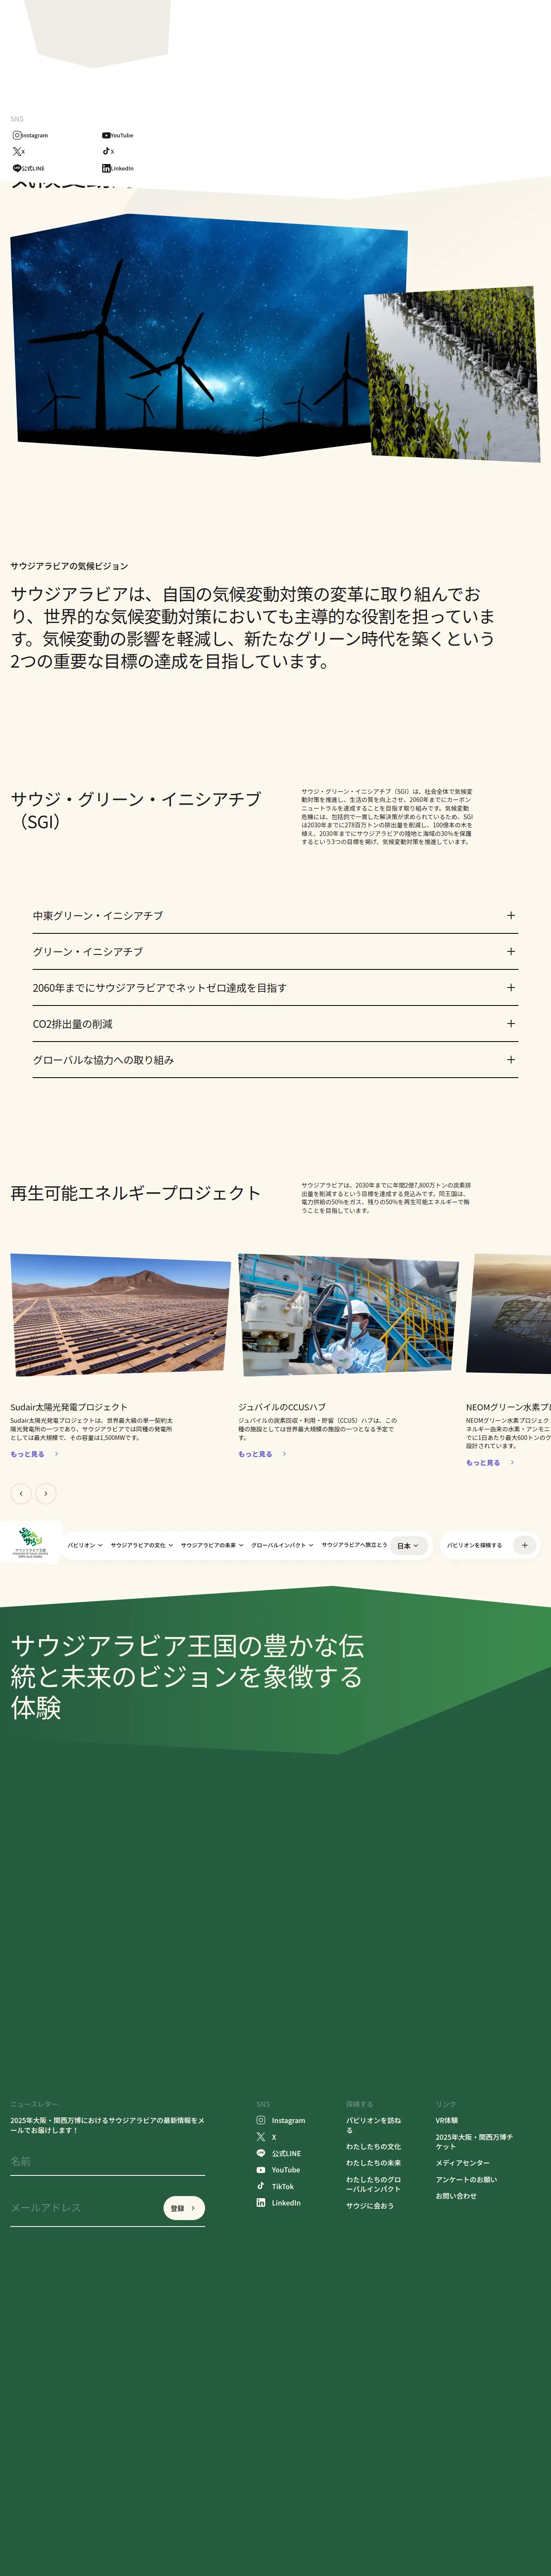Open the Sudair solar project thumbnail
551x2576 pixels.
click(x=120, y=1315)
